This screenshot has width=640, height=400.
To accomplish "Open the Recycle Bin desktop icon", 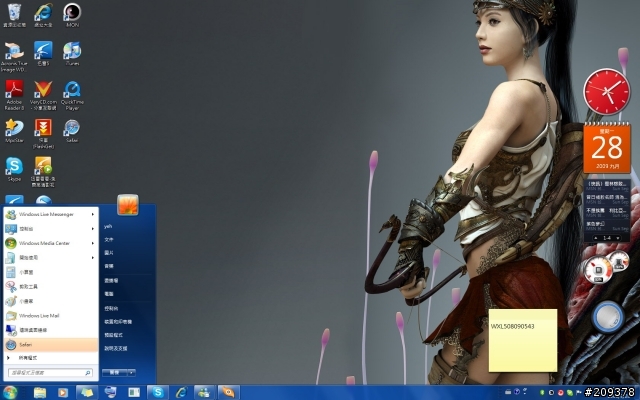I will [x=14, y=15].
